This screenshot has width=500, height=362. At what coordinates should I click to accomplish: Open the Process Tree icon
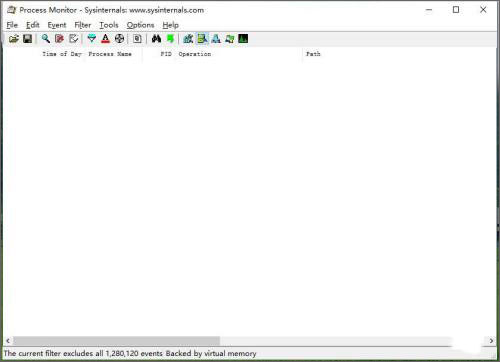(x=137, y=39)
